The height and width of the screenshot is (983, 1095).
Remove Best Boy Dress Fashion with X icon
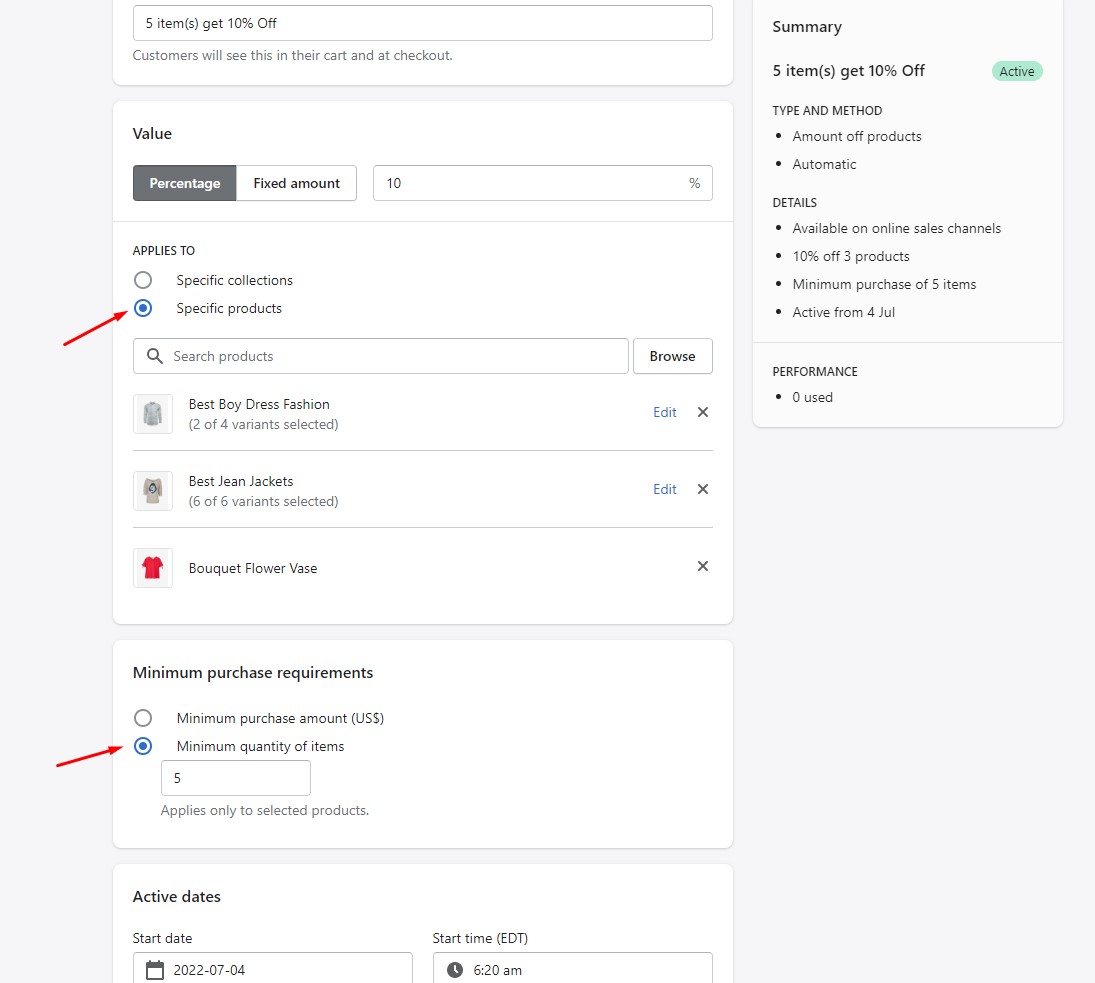pyautogui.click(x=703, y=412)
